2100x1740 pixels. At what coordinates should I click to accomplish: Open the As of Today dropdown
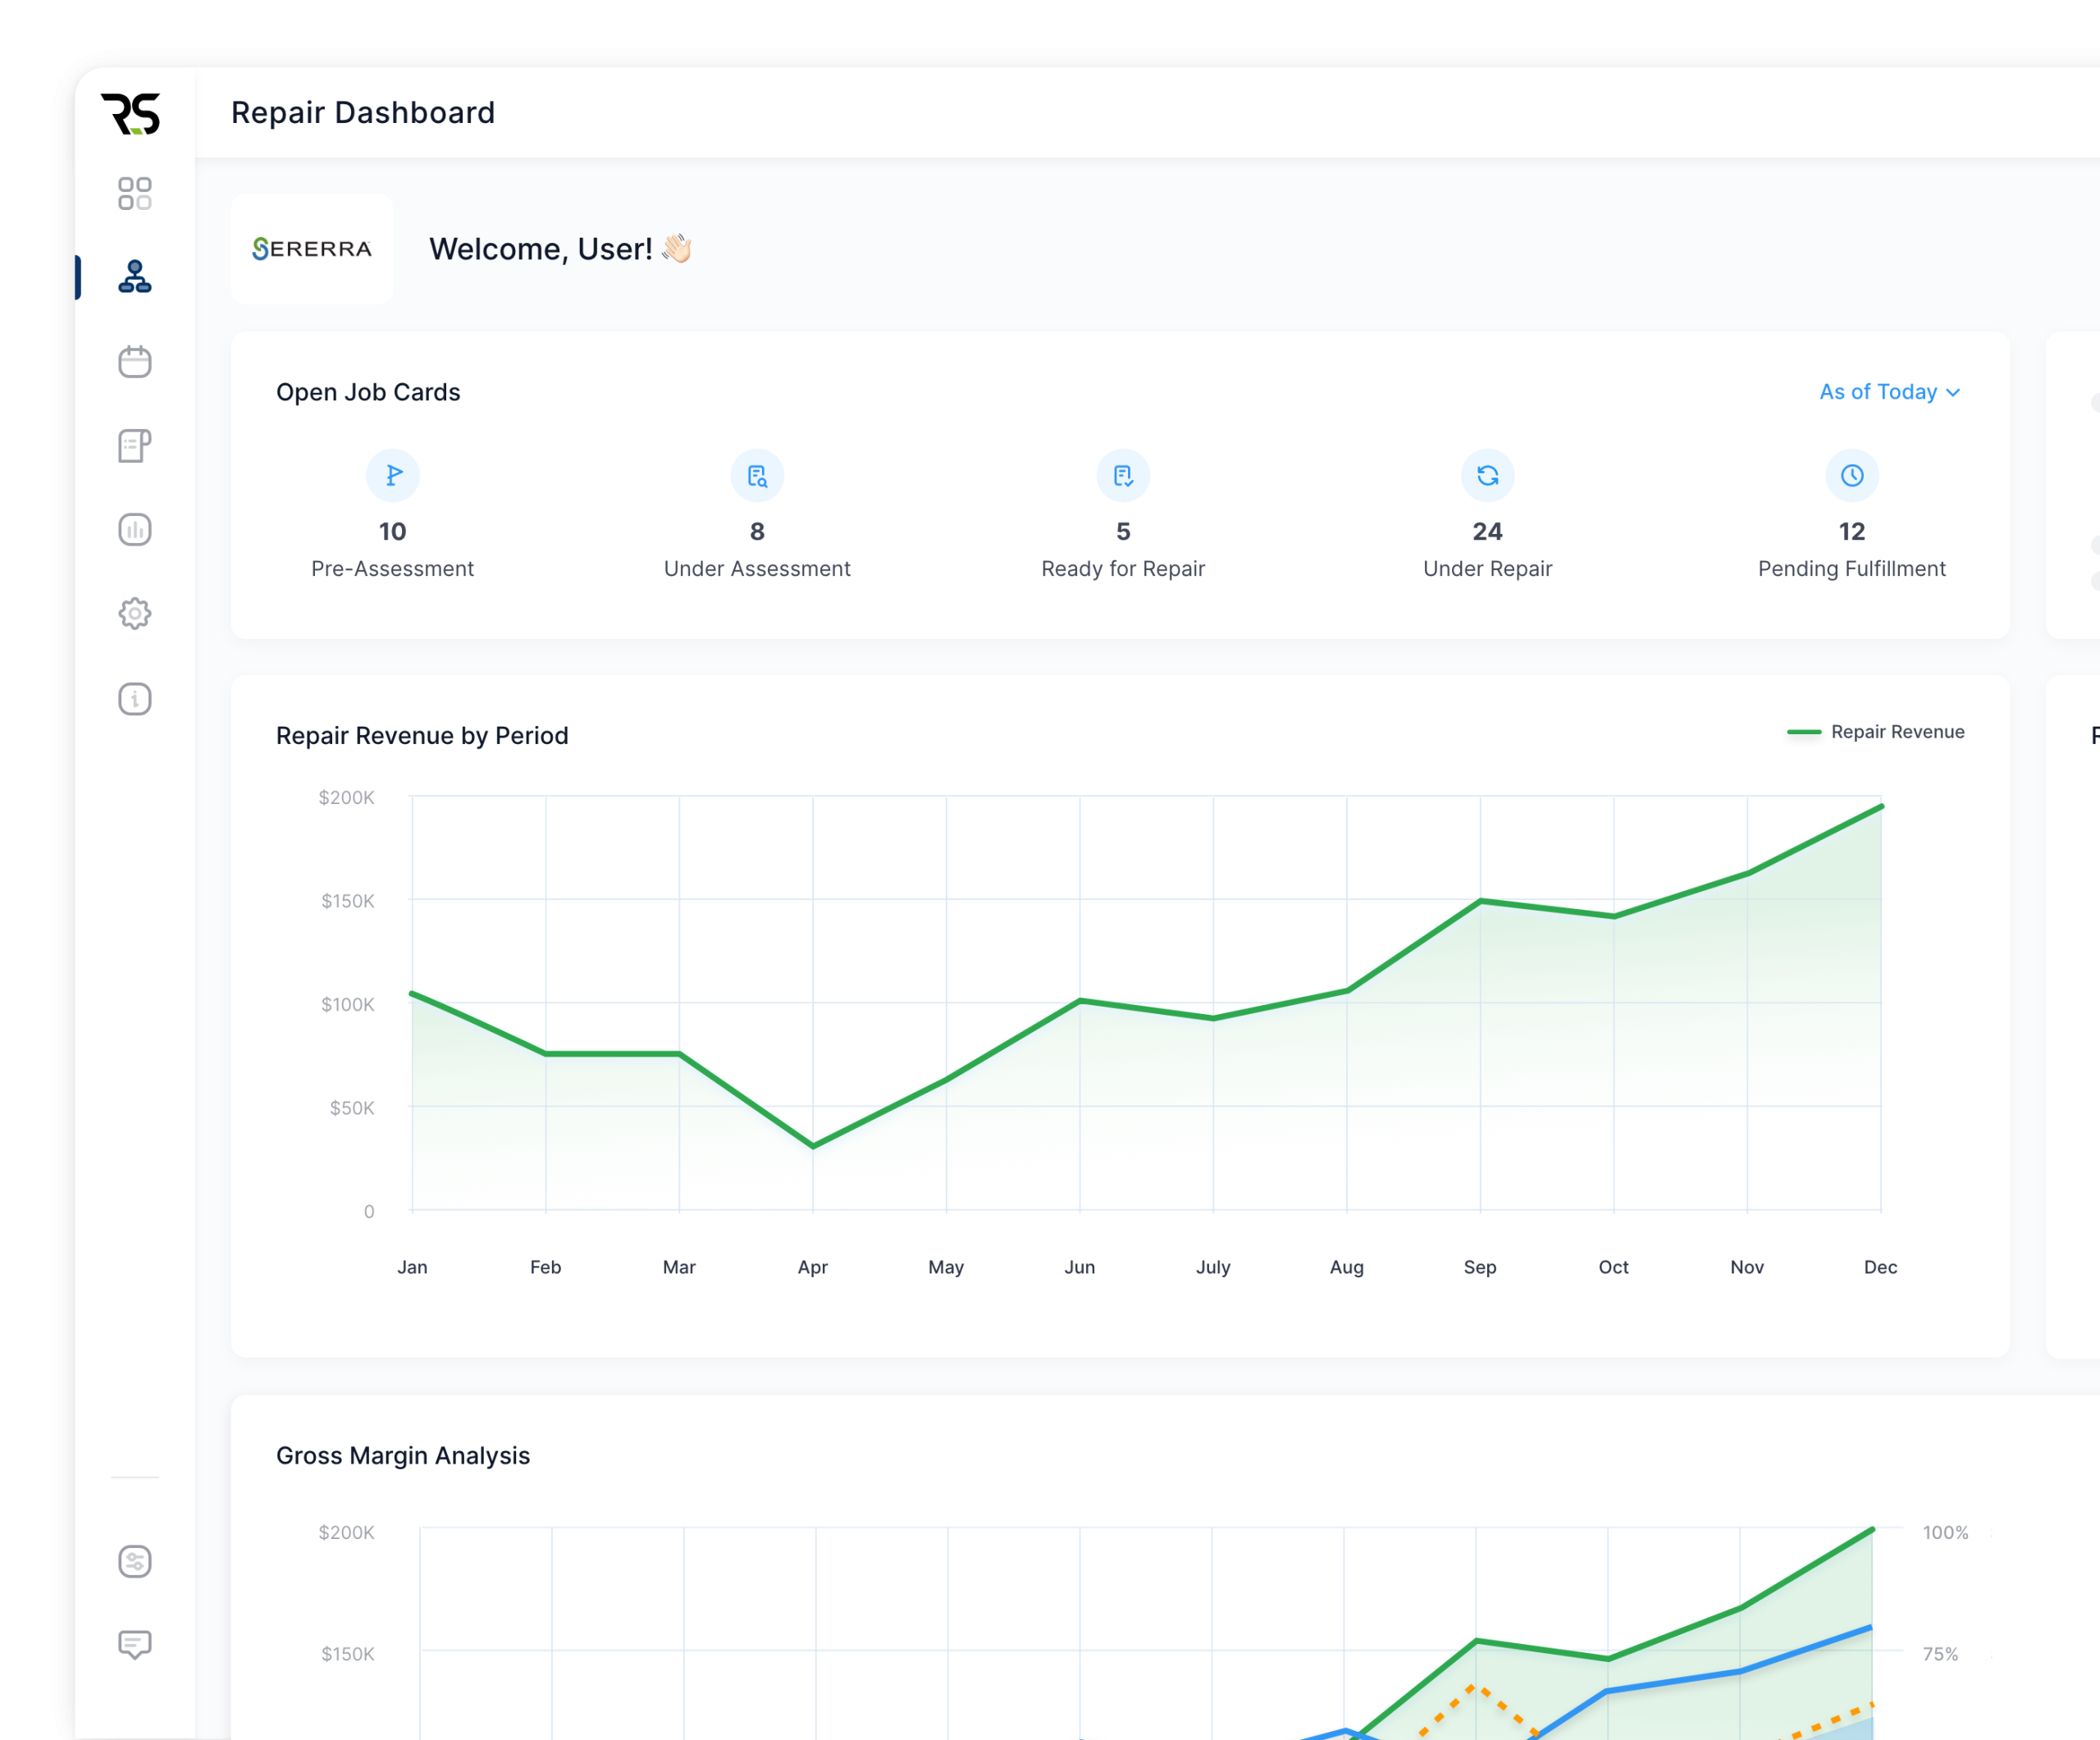[1889, 392]
